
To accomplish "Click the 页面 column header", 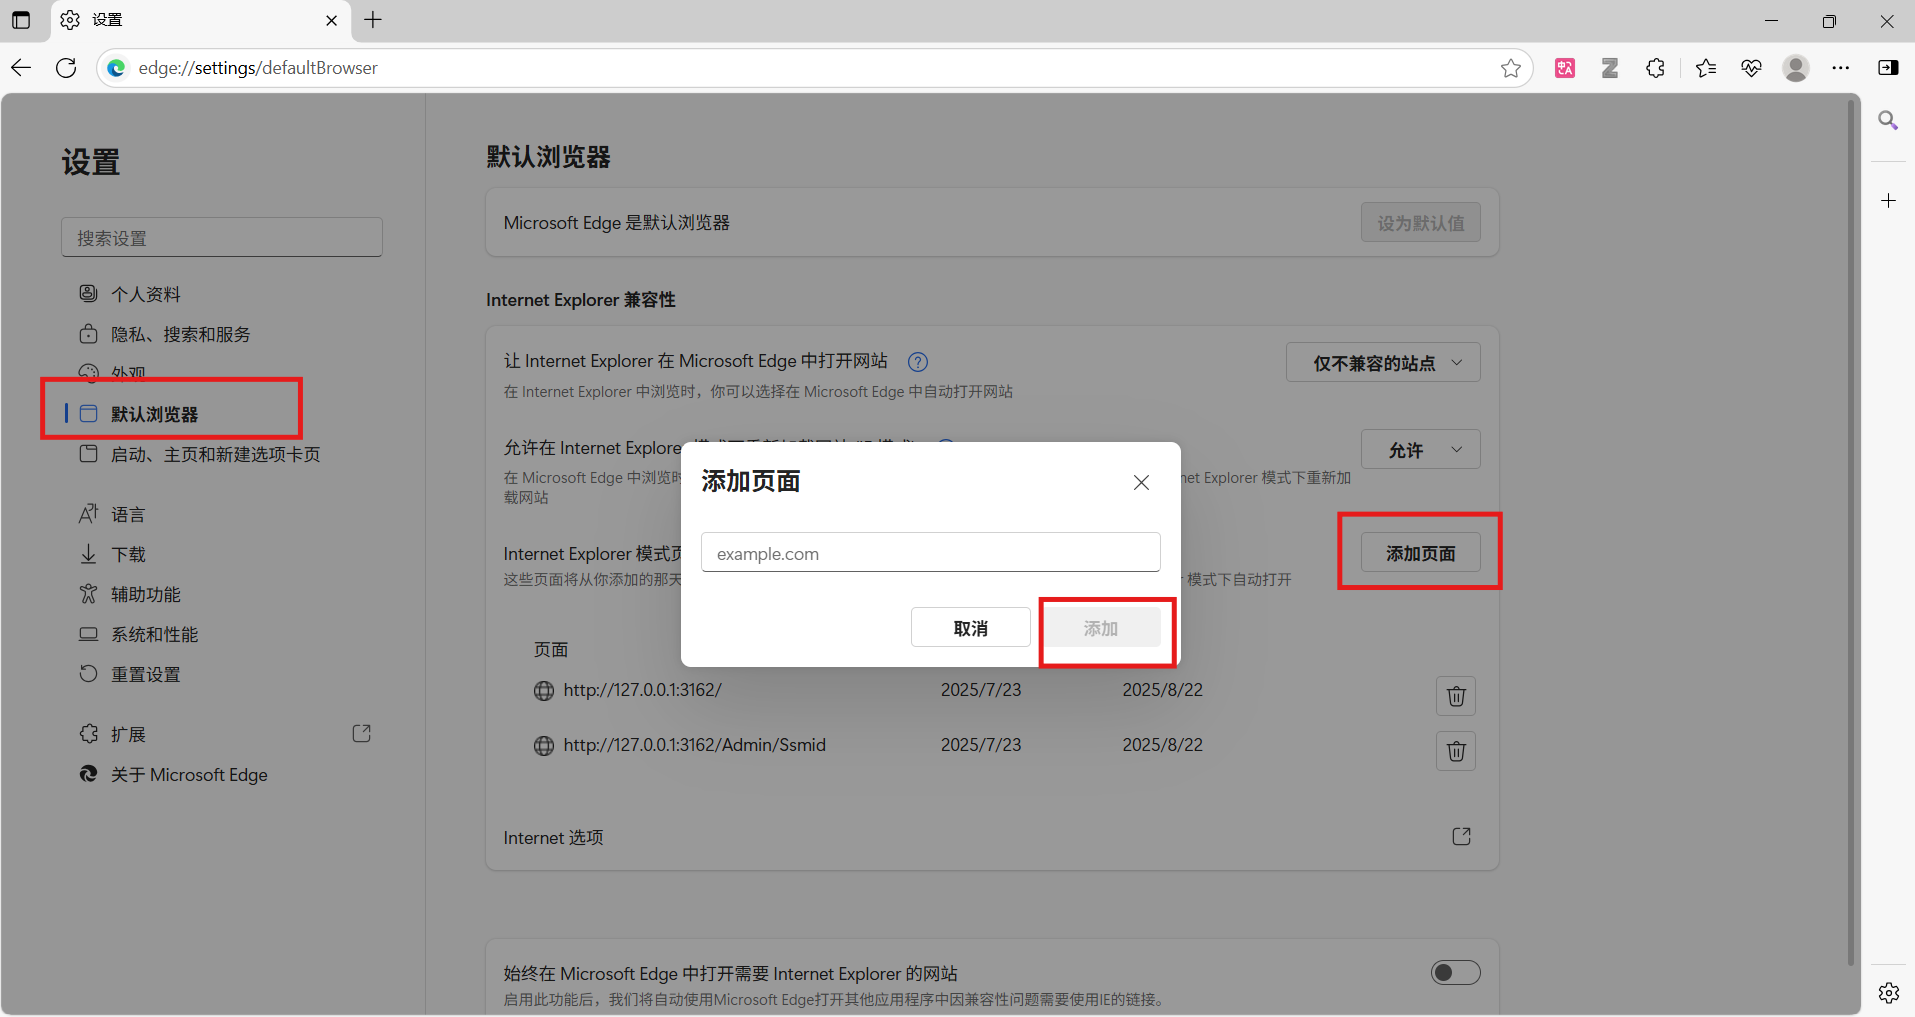I will point(551,650).
